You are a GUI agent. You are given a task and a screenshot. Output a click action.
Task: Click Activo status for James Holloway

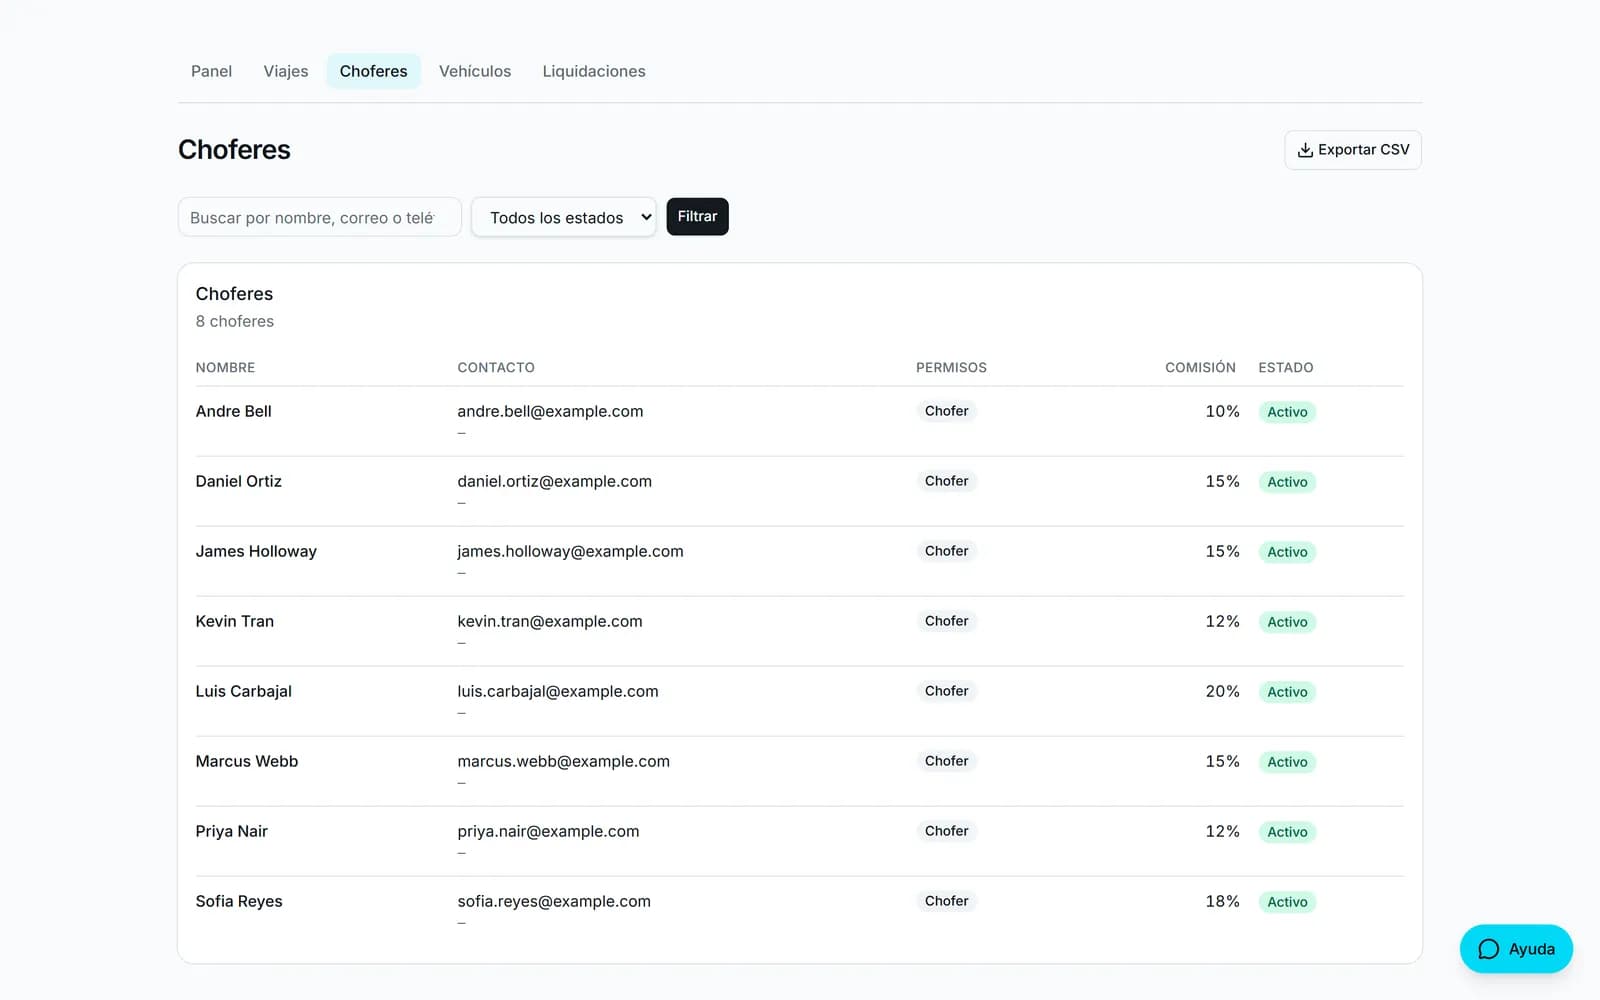click(1287, 552)
